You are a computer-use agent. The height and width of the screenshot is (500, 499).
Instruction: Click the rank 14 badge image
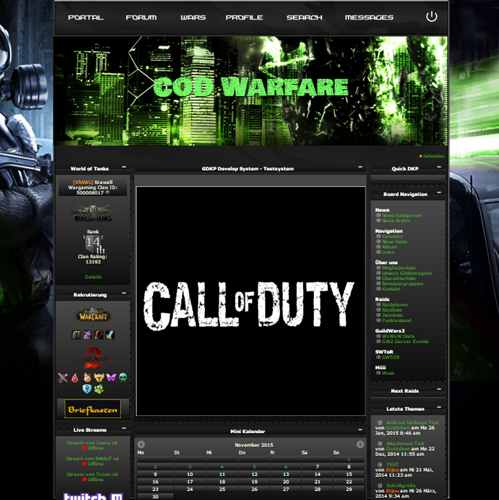pyautogui.click(x=93, y=244)
